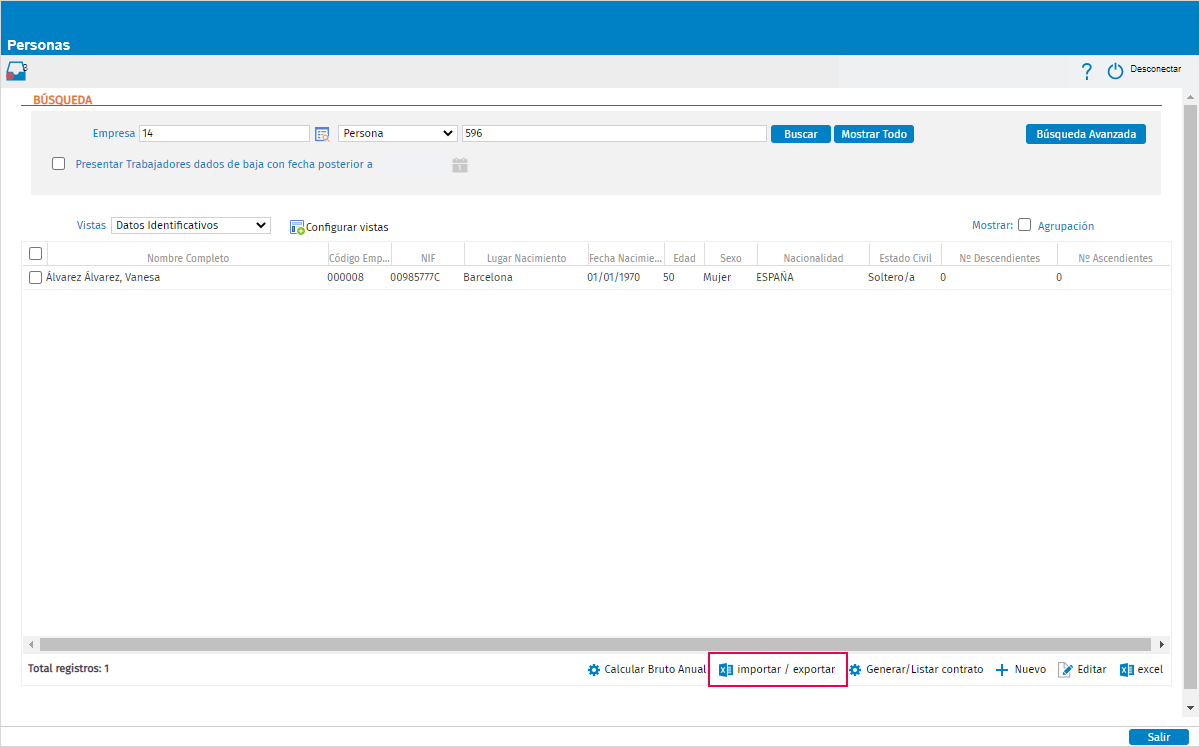The height and width of the screenshot is (747, 1200).
Task: Click the birth date 01/01/1970
Action: [x=614, y=278]
